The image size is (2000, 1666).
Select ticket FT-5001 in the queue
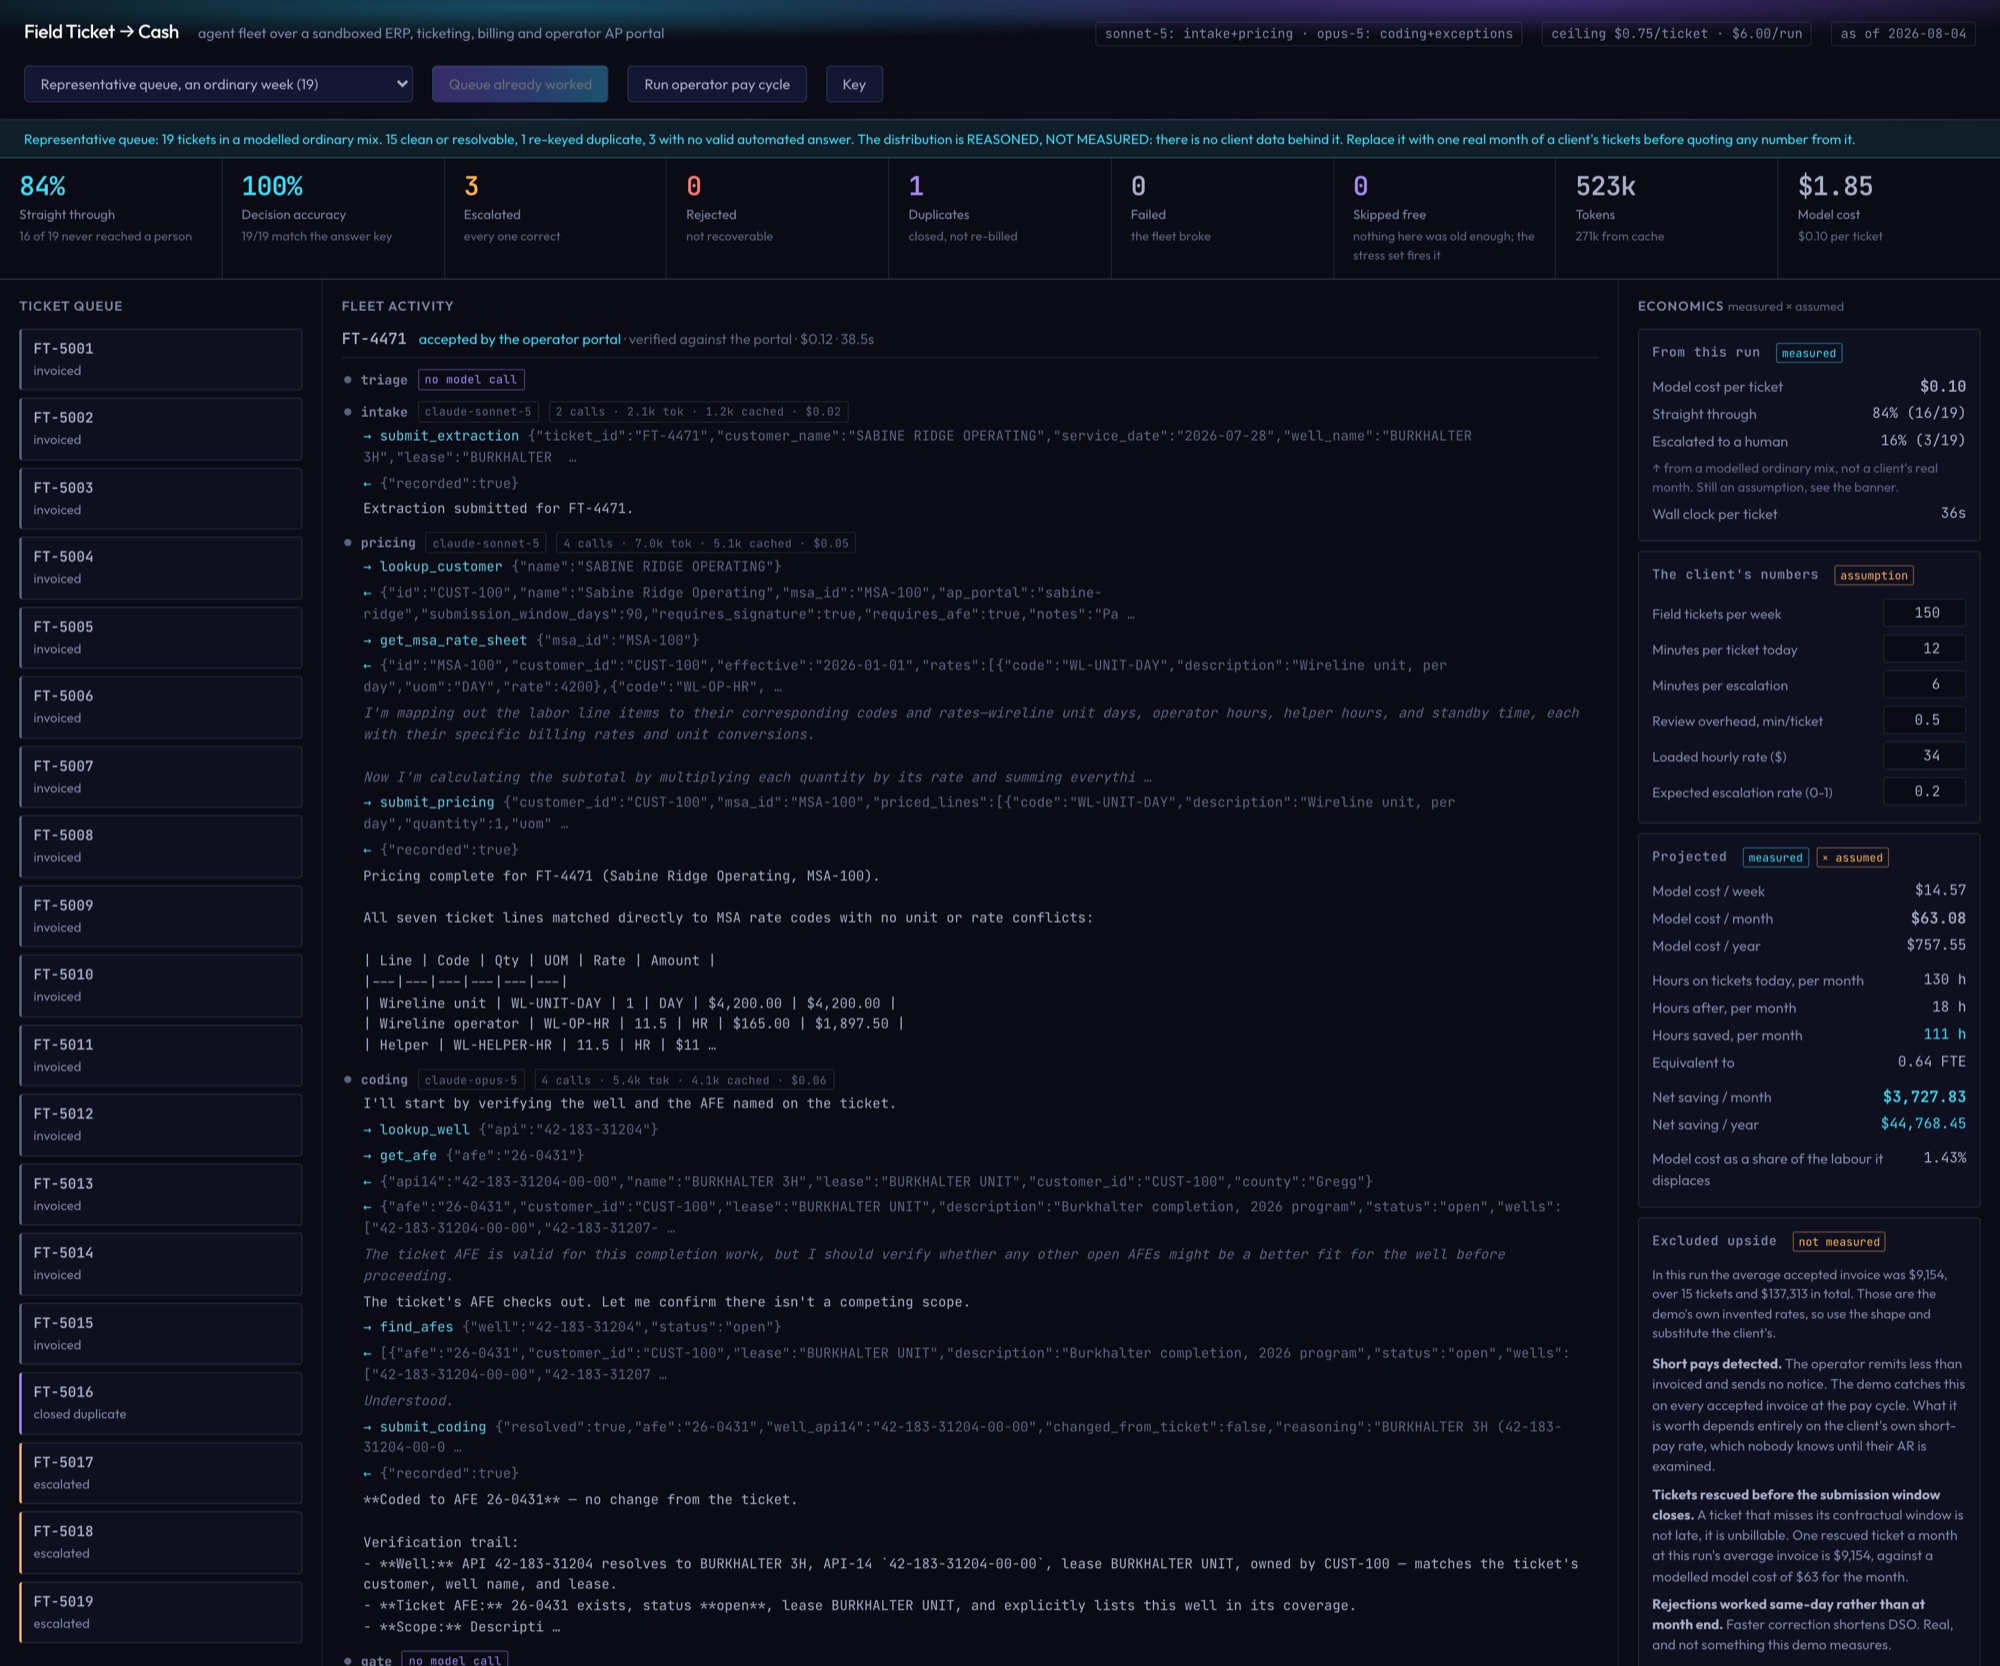(160, 359)
